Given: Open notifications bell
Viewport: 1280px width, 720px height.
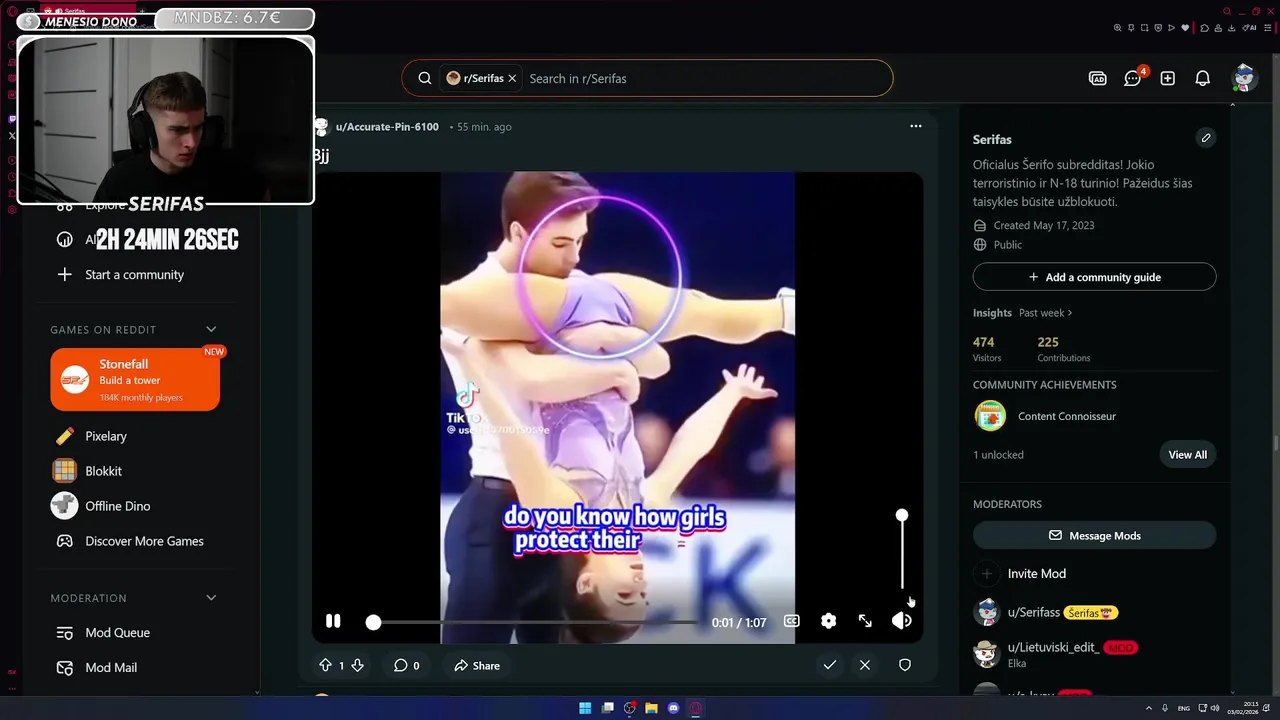Looking at the screenshot, I should (1203, 78).
